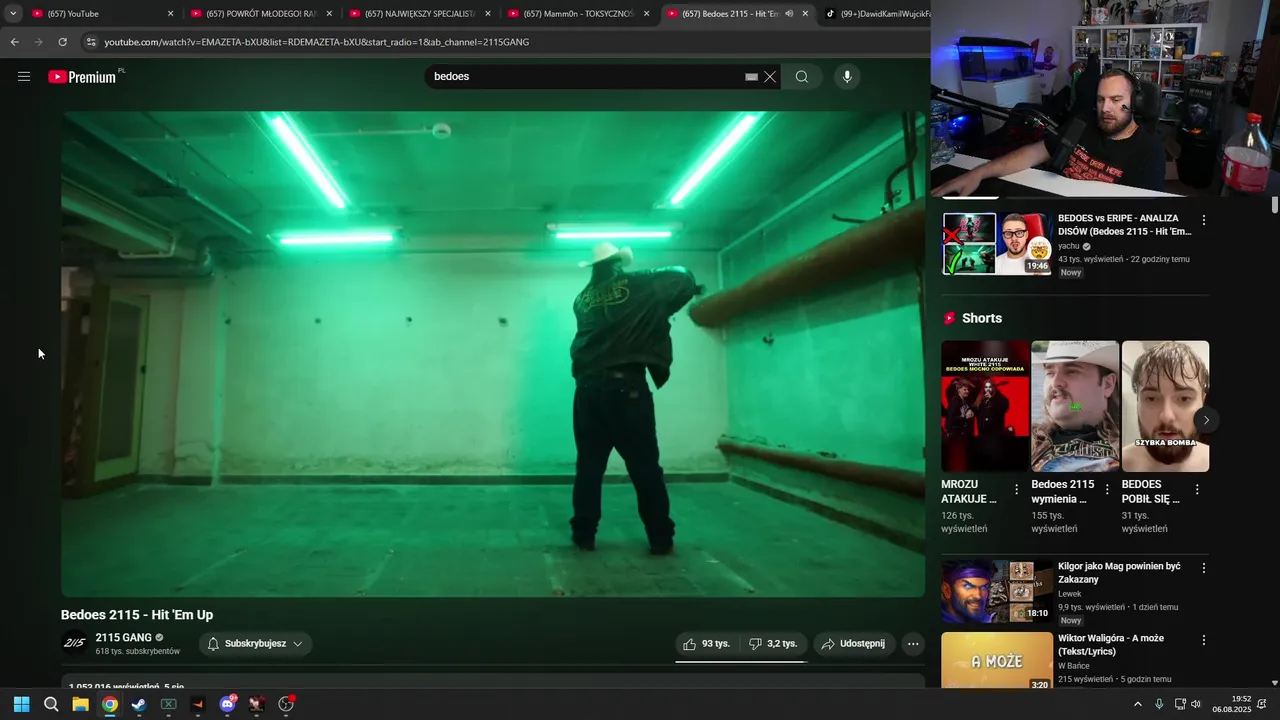Image resolution: width=1280 pixels, height=720 pixels.
Task: Open site information icon in address bar
Action: tap(91, 42)
